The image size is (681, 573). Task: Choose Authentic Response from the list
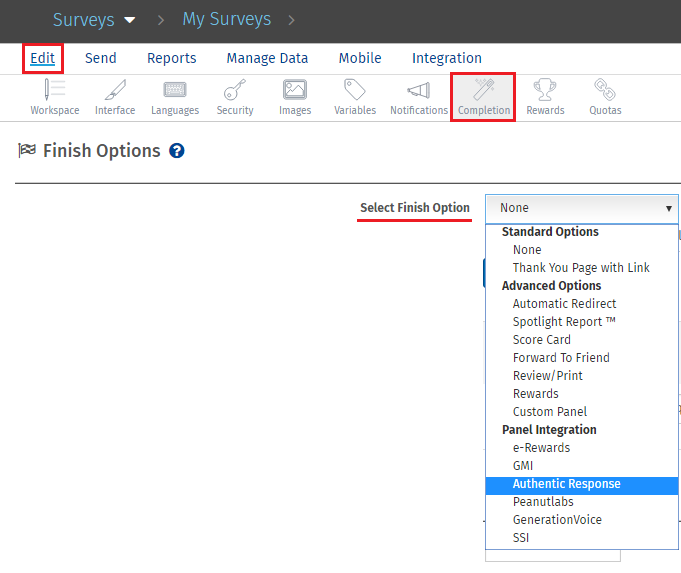(566, 484)
